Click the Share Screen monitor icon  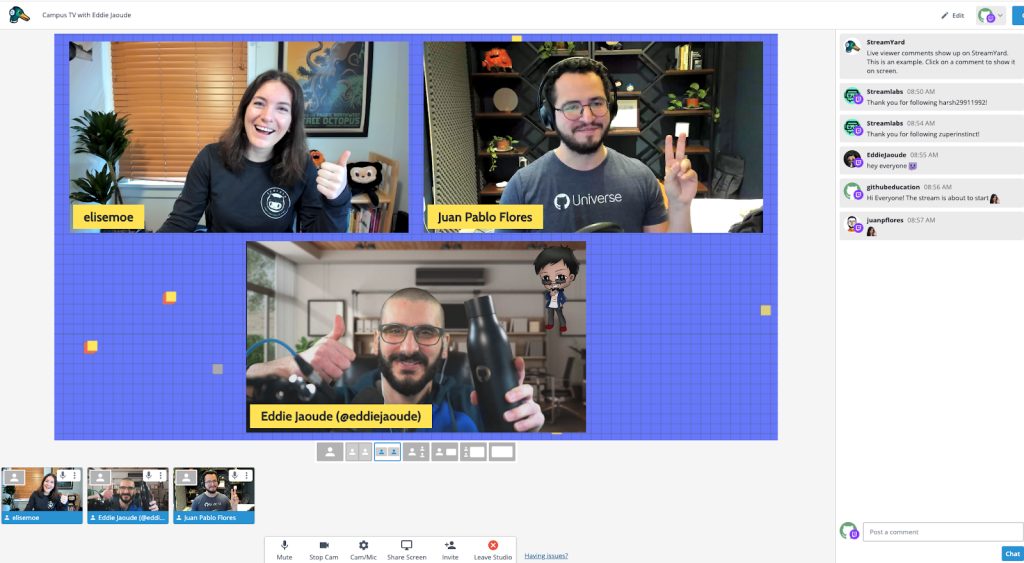(x=406, y=545)
